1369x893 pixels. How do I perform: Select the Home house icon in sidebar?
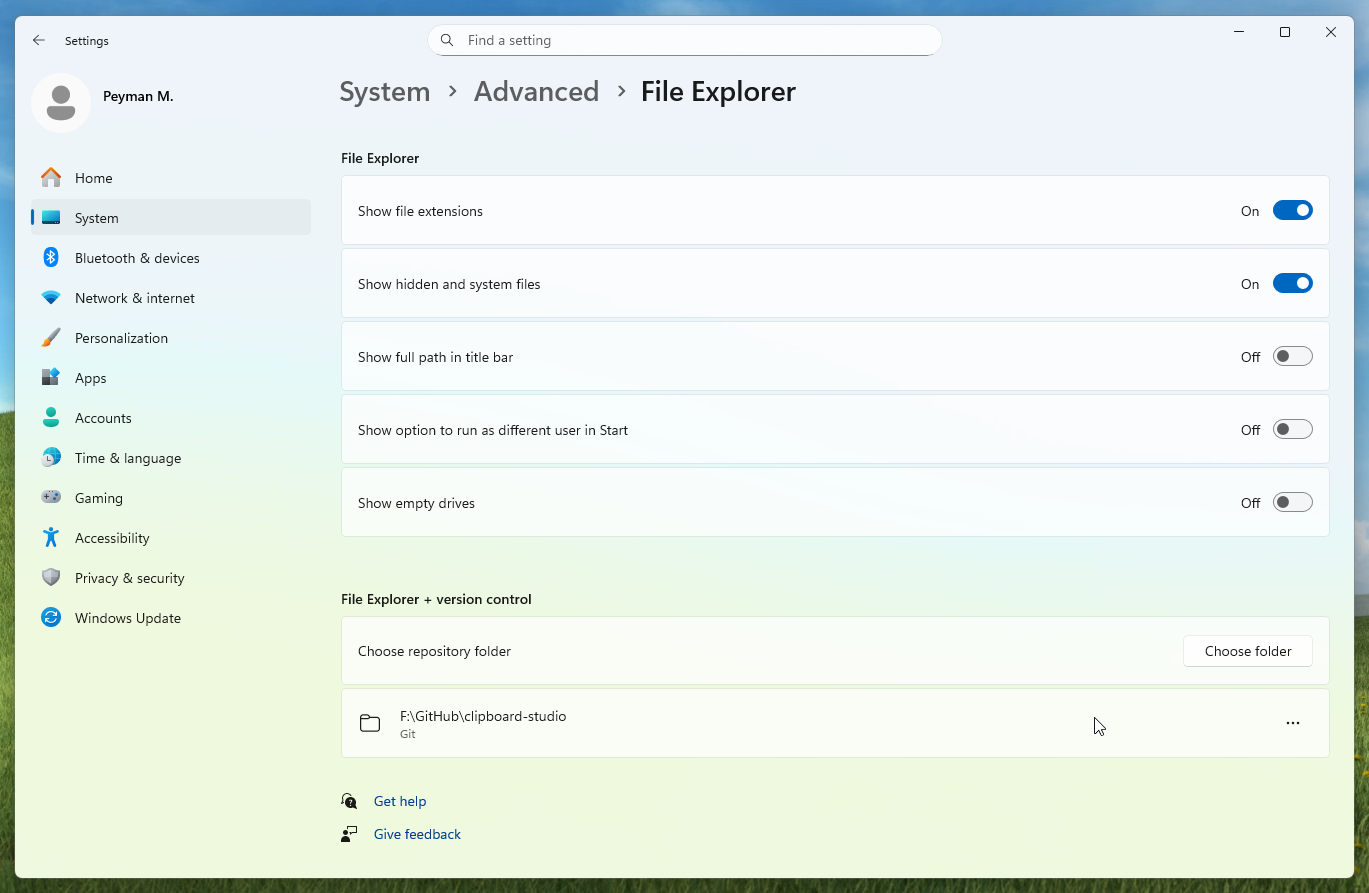click(x=51, y=178)
